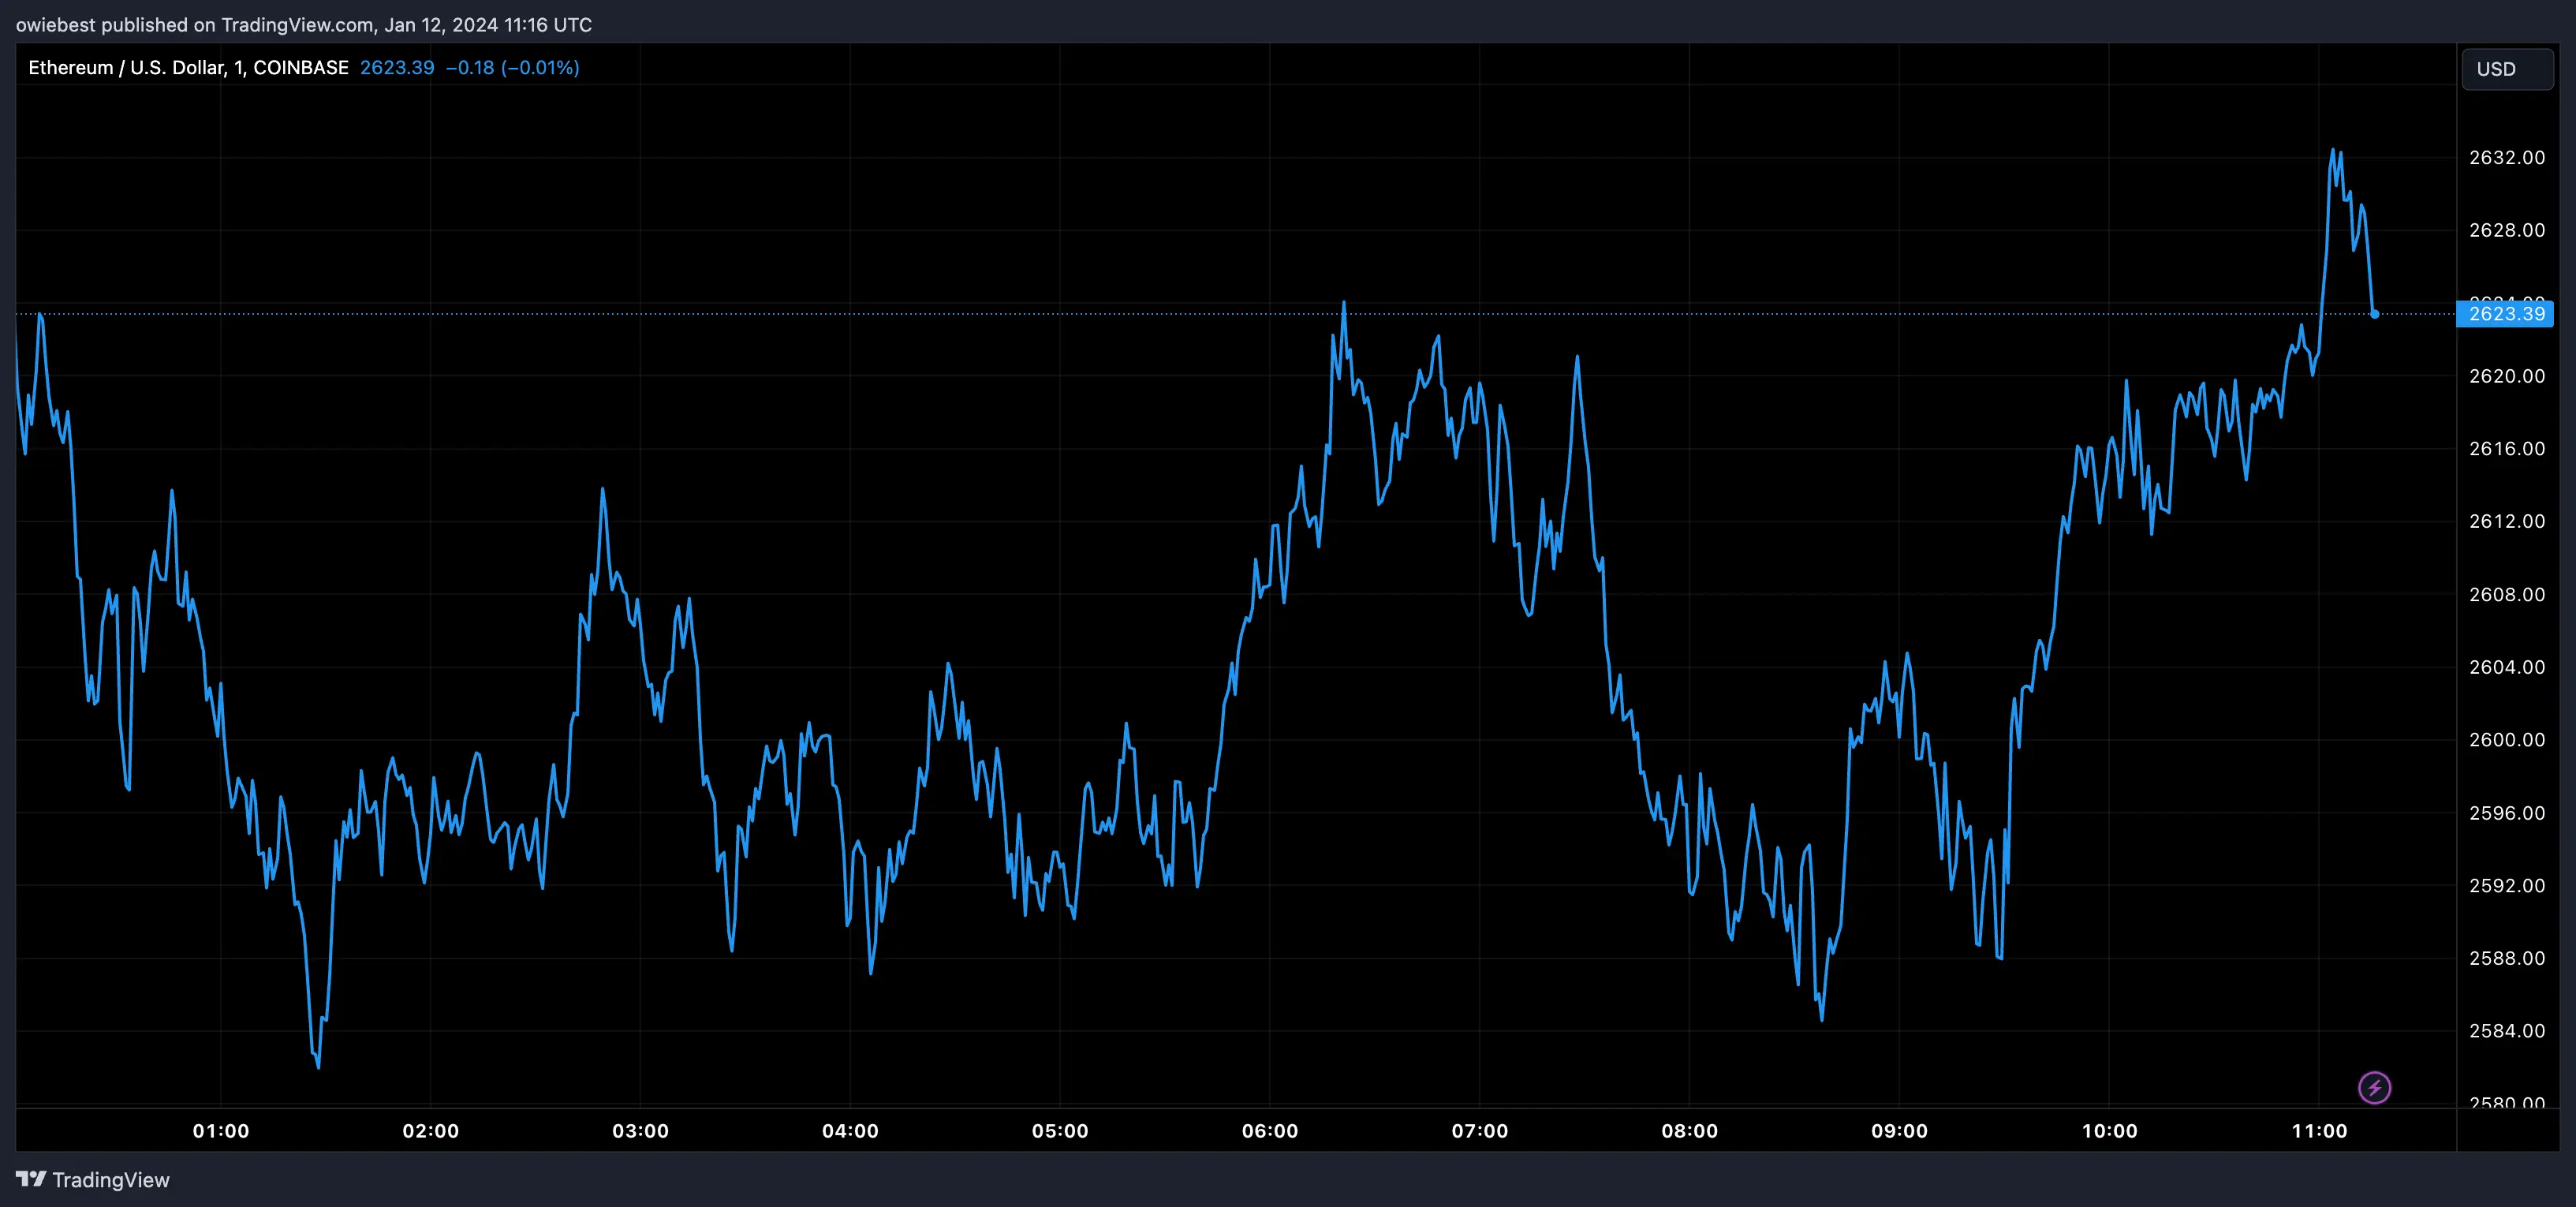Viewport: 2576px width, 1207px height.
Task: Click the 06:00 label on the time axis
Action: click(x=1271, y=1131)
